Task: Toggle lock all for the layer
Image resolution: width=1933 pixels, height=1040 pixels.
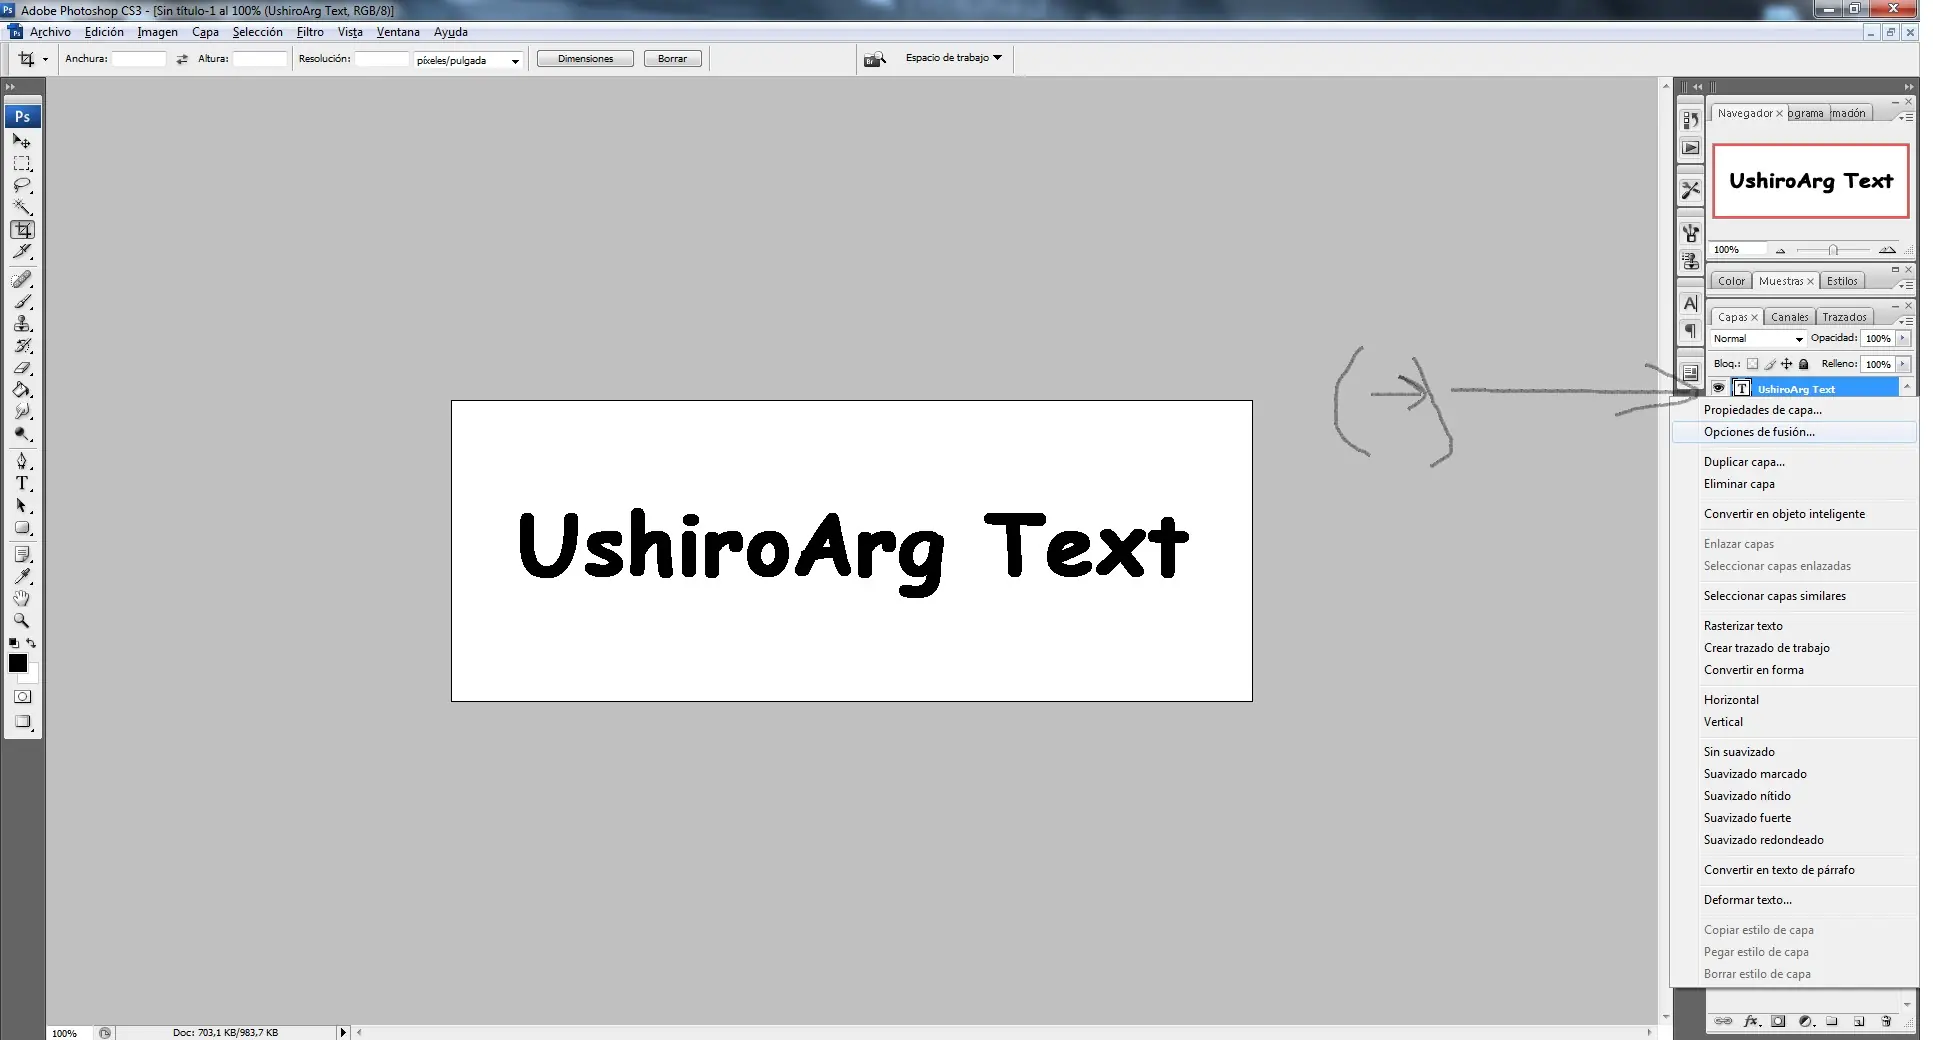Action: coord(1804,364)
